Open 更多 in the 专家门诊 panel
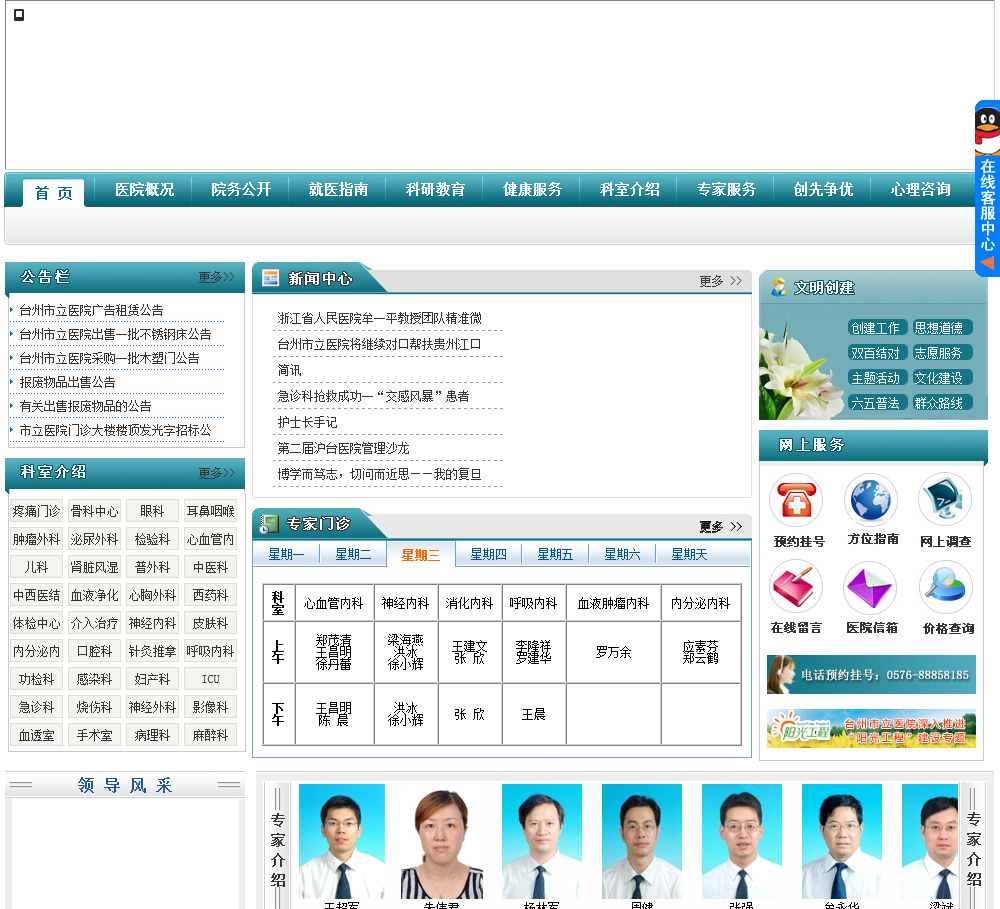Viewport: 1000px width, 909px height. coord(720,527)
